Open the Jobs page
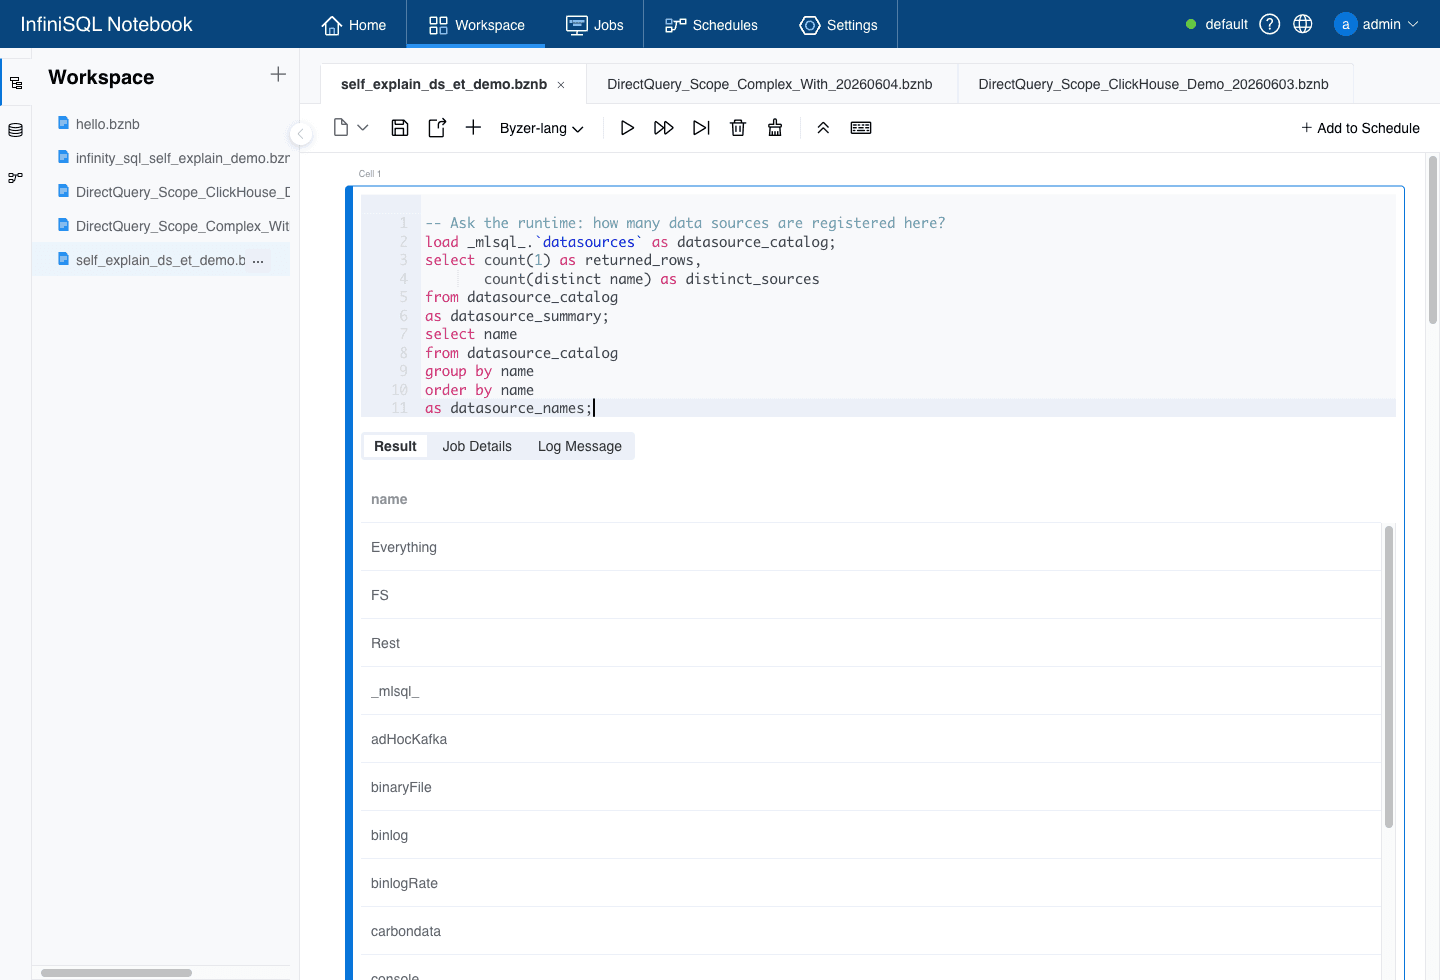 [595, 25]
